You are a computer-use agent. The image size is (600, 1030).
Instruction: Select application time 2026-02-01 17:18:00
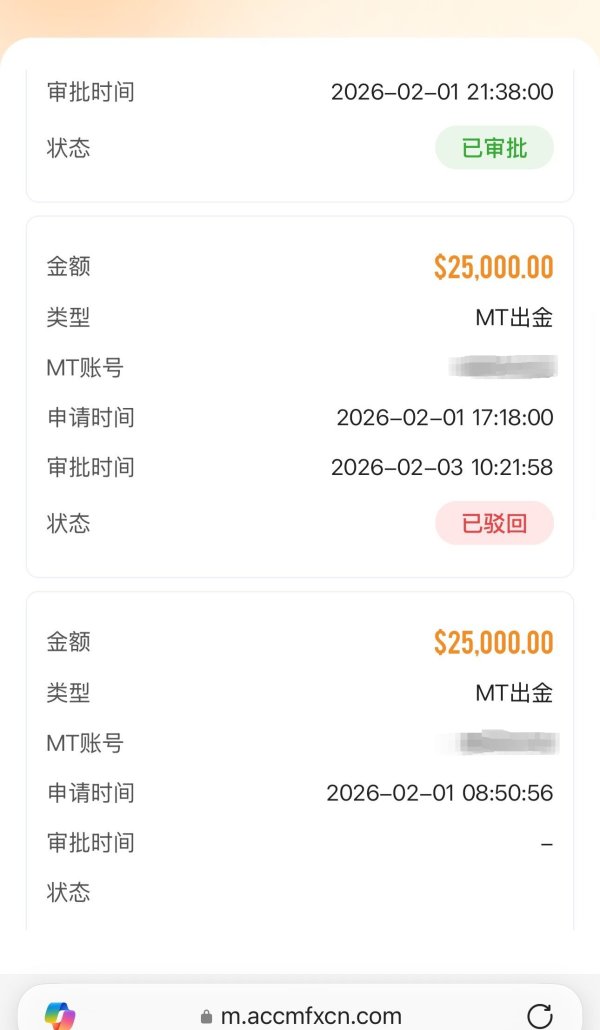[x=444, y=417]
